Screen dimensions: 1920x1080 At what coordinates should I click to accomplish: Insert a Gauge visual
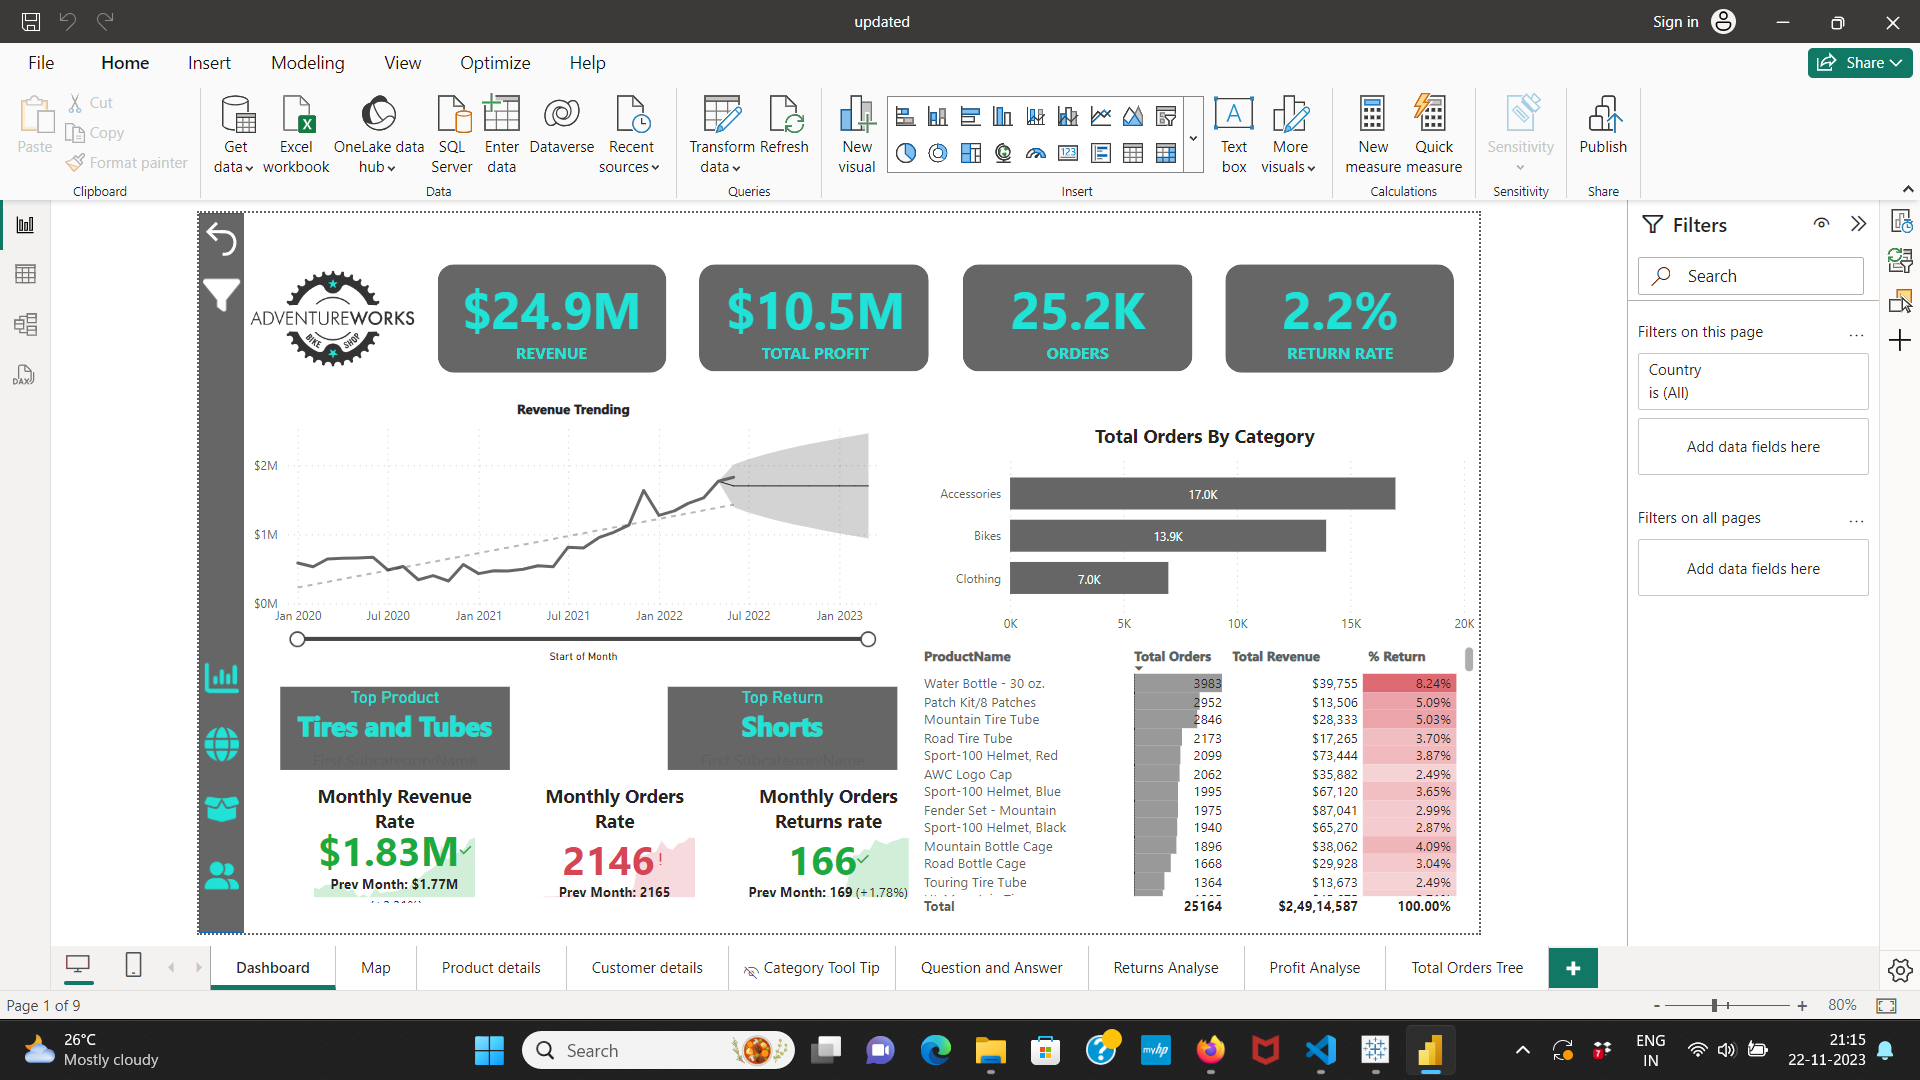click(x=1035, y=153)
